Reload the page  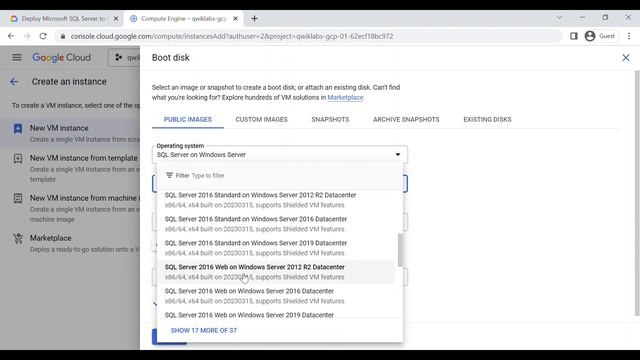43,36
